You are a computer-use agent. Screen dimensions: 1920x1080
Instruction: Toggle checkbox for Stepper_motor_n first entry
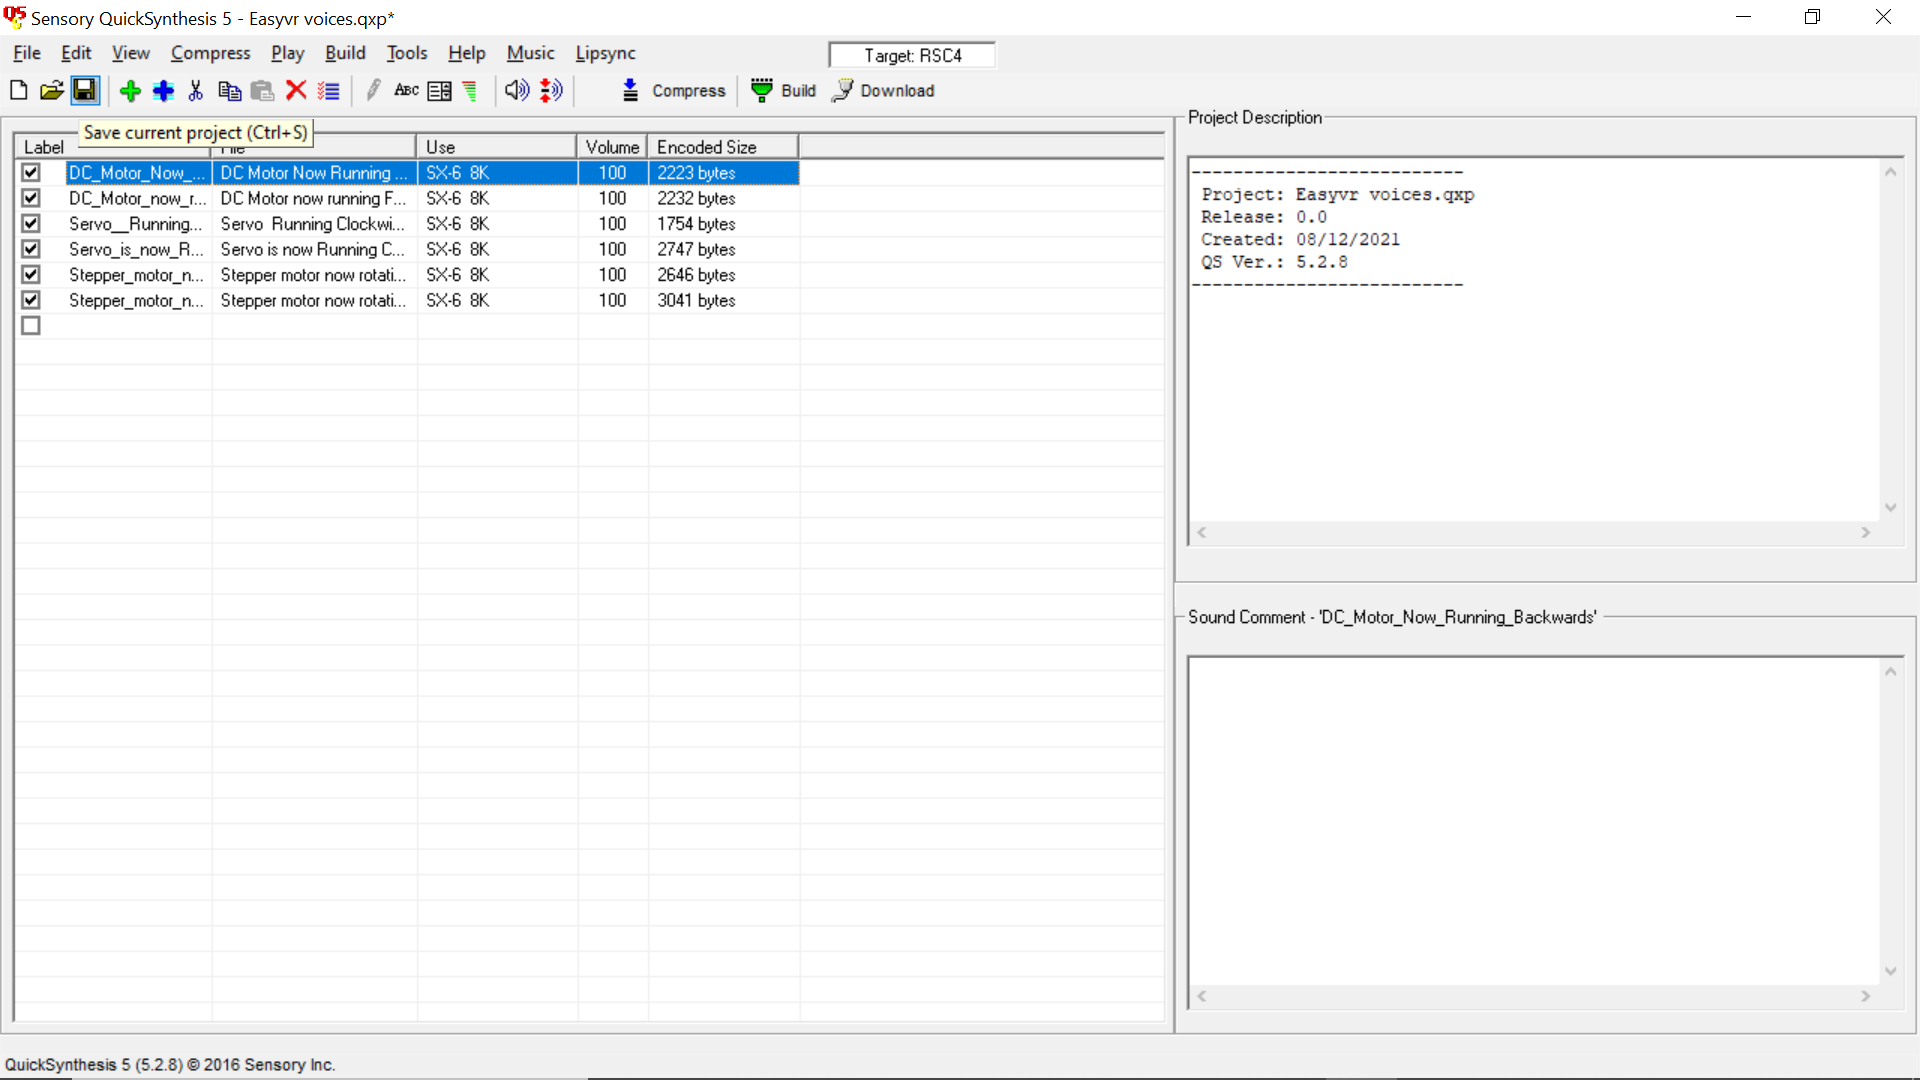click(x=29, y=274)
